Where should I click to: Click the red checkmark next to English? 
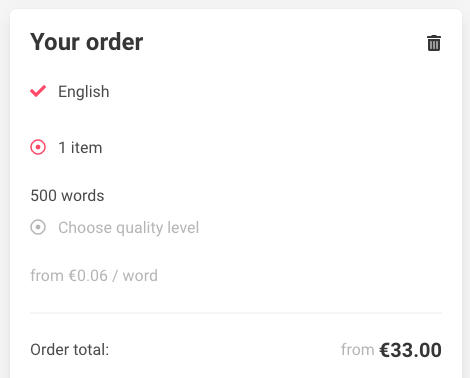(38, 91)
